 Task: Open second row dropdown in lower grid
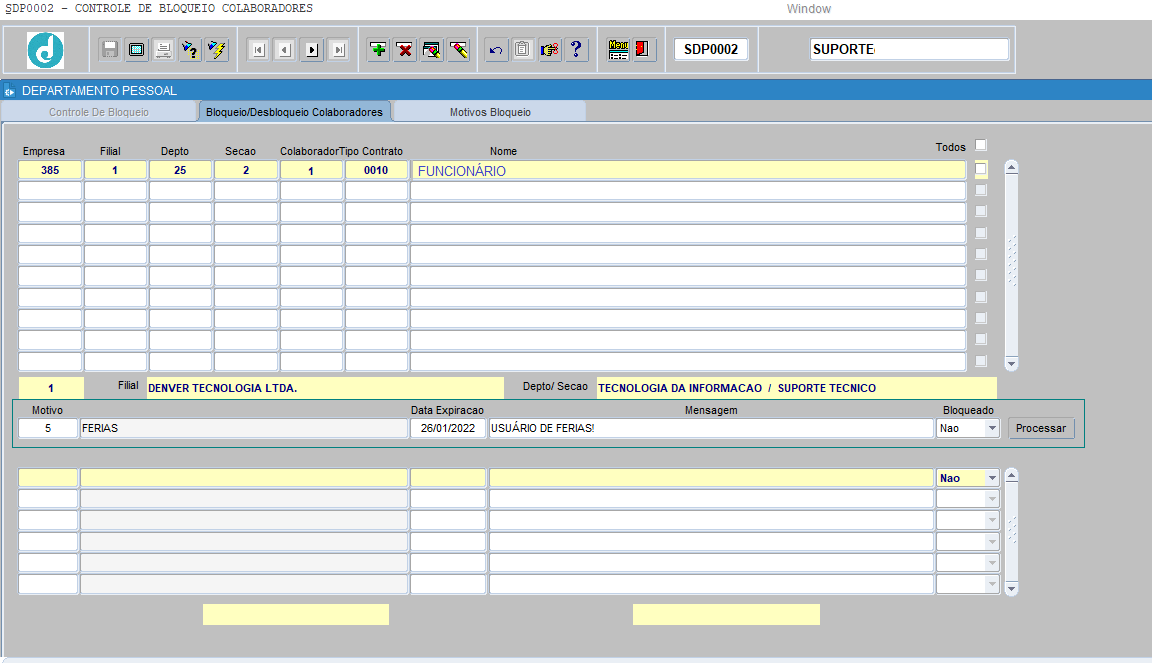click(x=993, y=499)
